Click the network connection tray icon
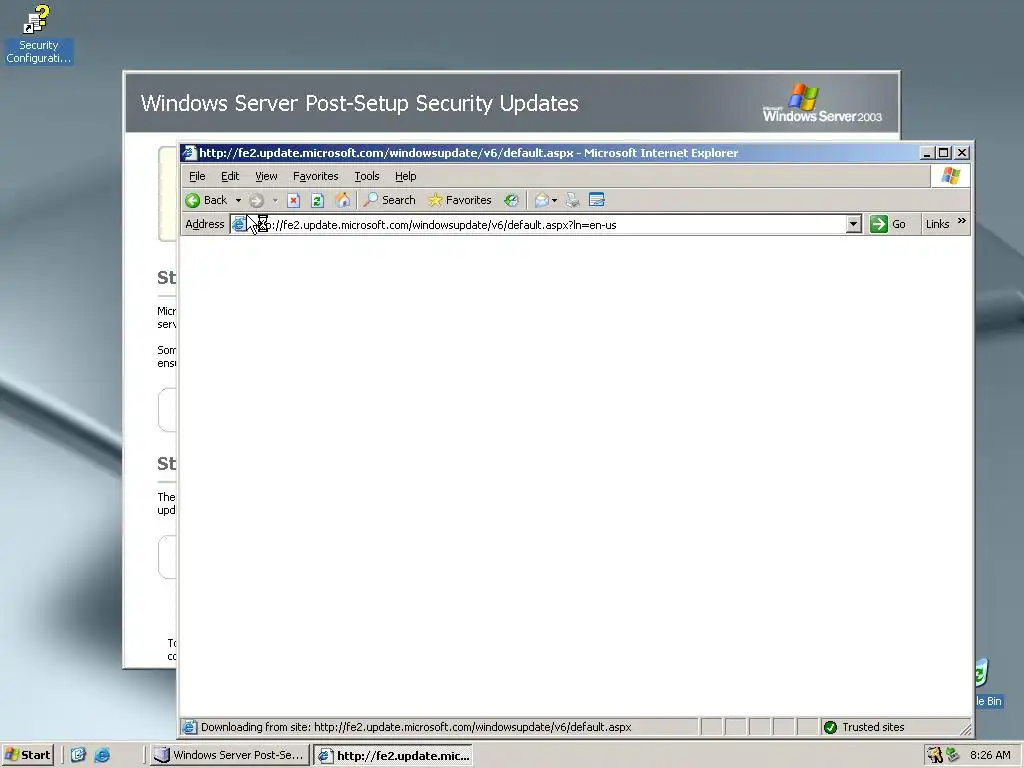The width and height of the screenshot is (1024, 768). (952, 756)
